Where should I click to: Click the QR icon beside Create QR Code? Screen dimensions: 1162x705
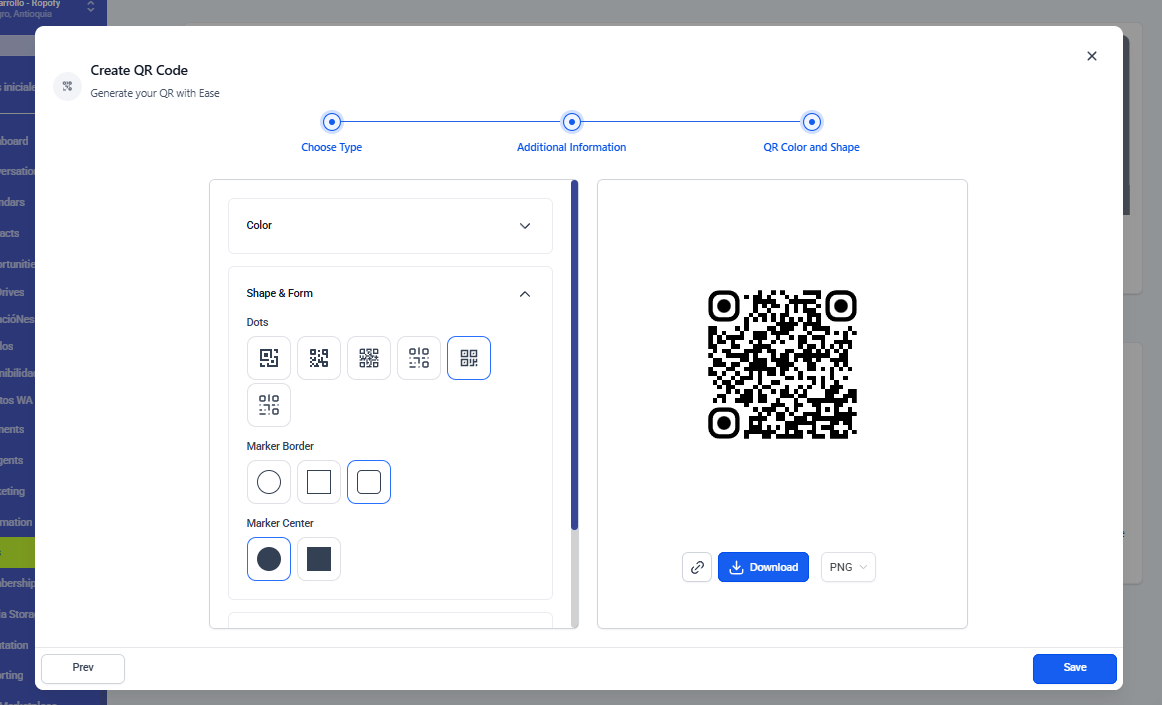(68, 86)
